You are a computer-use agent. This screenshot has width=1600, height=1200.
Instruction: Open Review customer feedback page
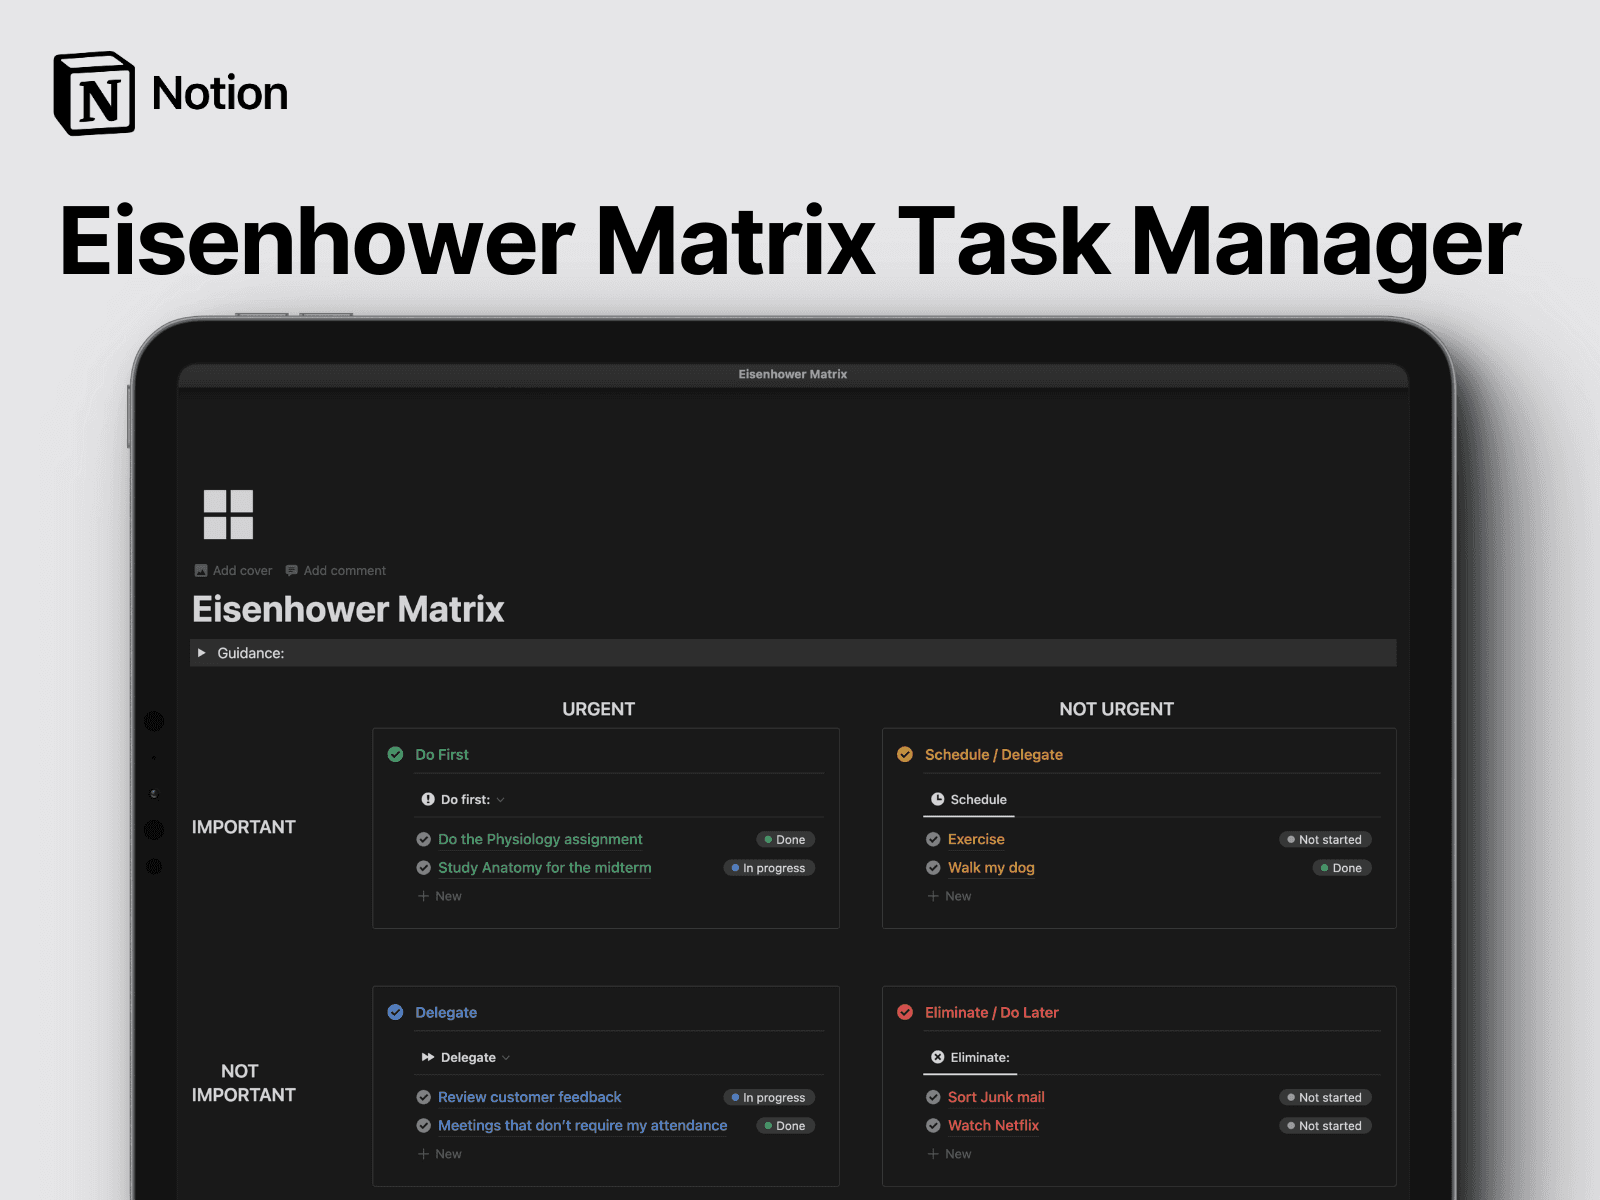click(x=530, y=1097)
